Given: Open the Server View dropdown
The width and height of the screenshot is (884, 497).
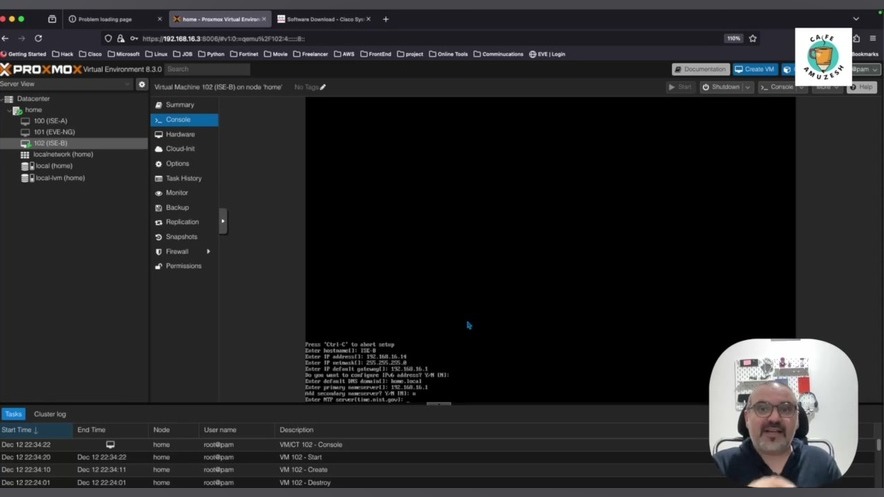Looking at the screenshot, I should [66, 84].
